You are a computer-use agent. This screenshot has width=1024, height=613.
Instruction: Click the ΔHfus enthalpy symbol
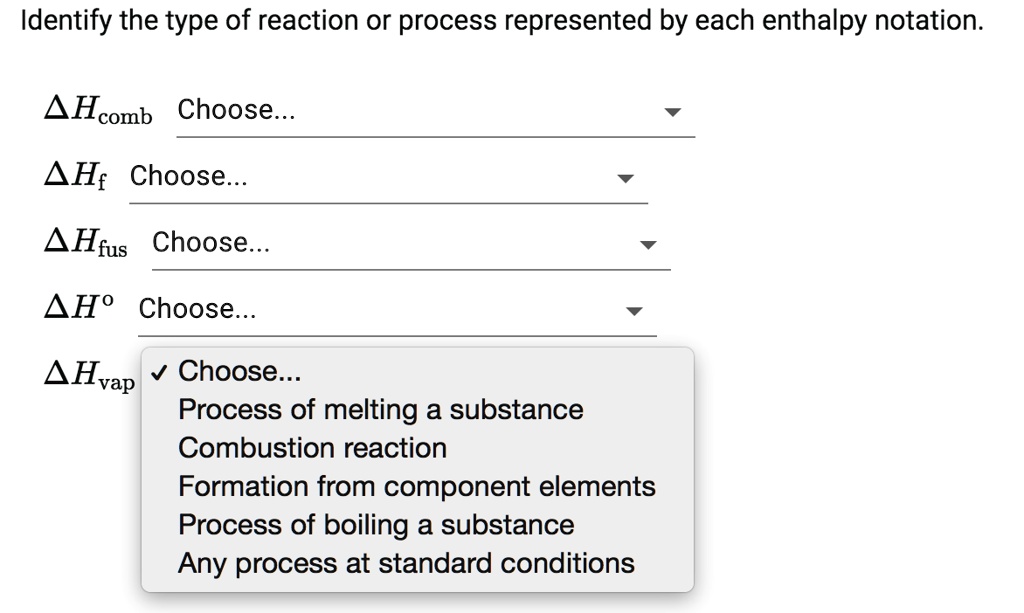86,243
